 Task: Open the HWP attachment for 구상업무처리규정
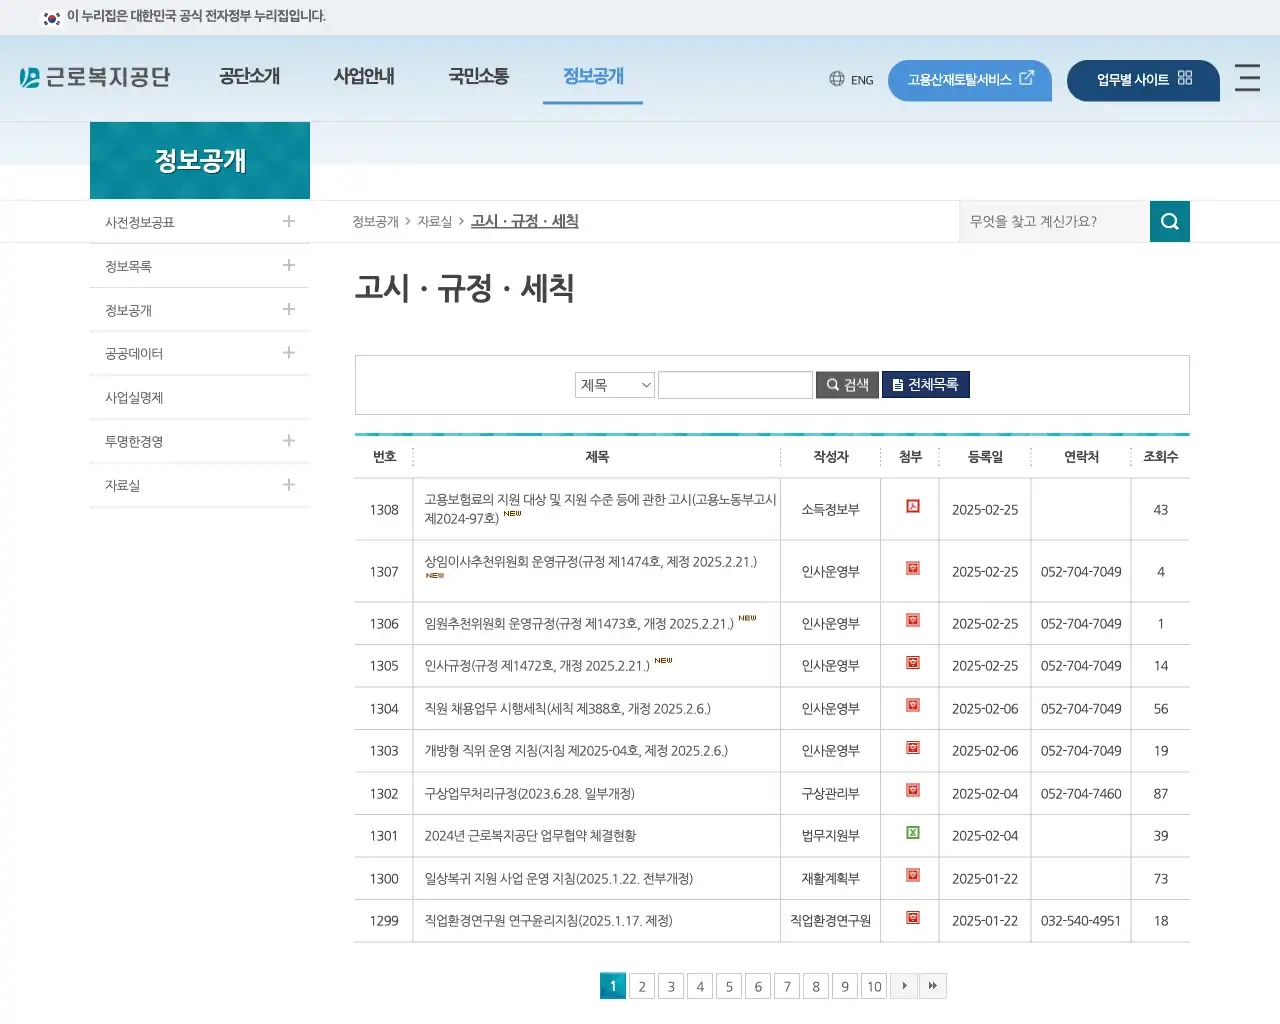pyautogui.click(x=911, y=790)
